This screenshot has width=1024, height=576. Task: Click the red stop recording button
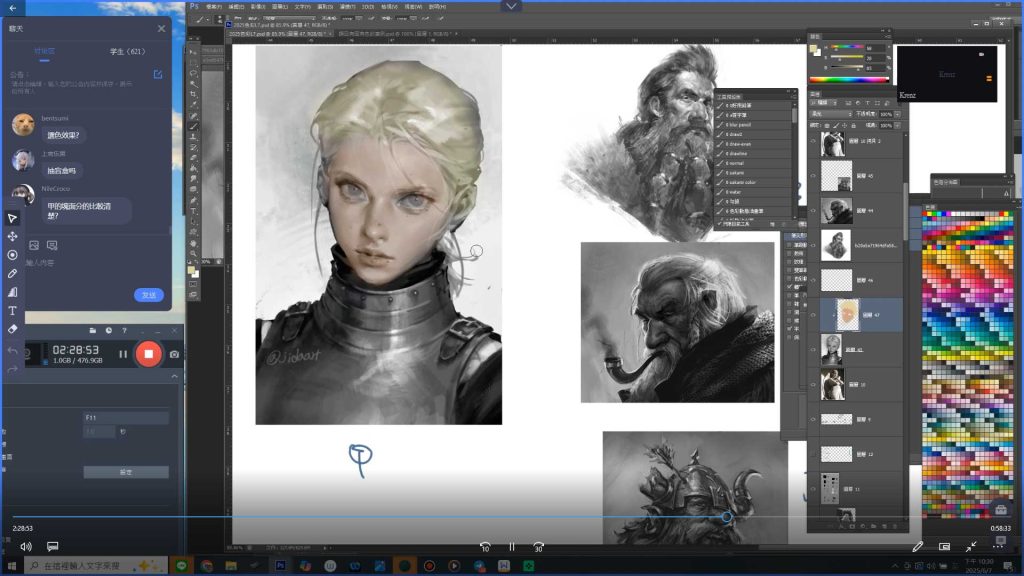tap(148, 353)
